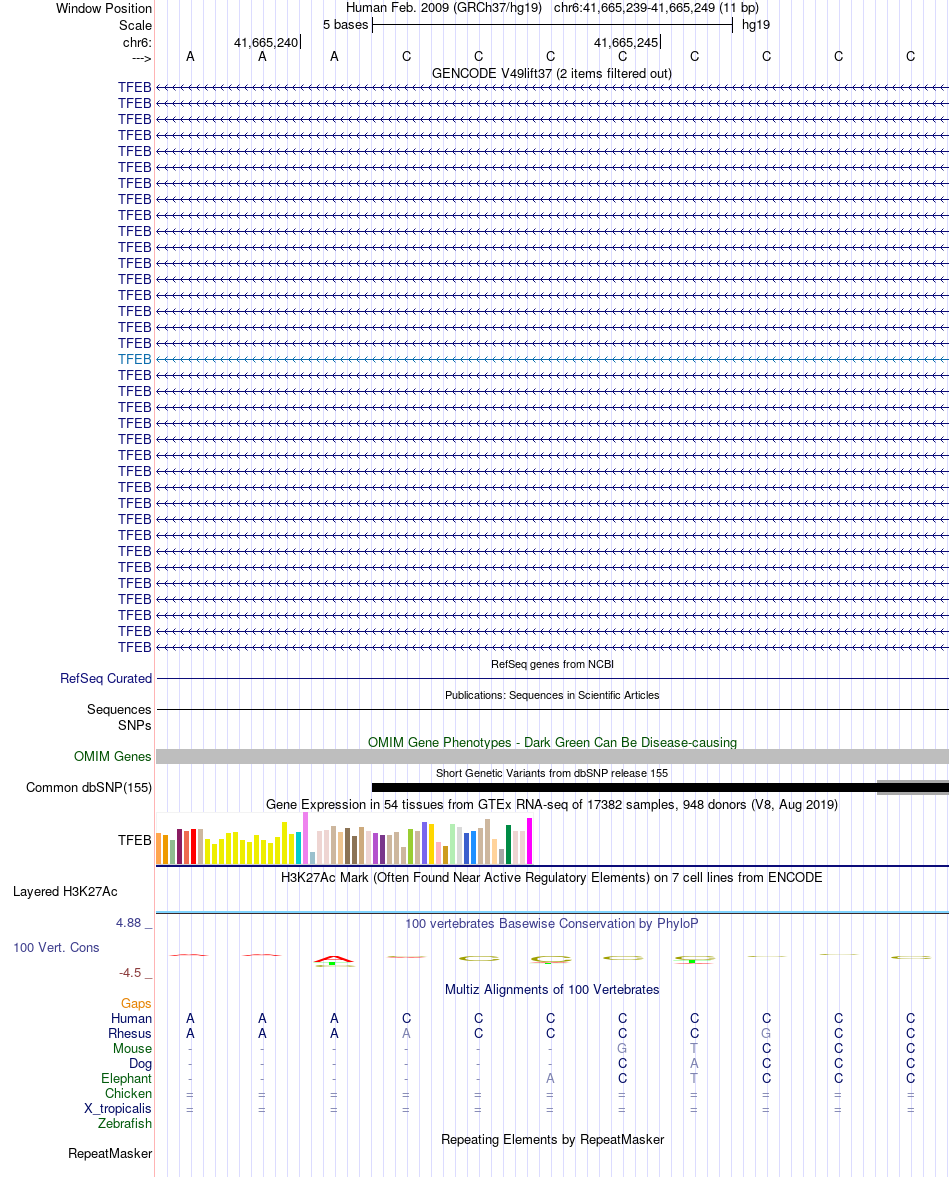Click the 41,665,240 ruler position

click(x=266, y=43)
